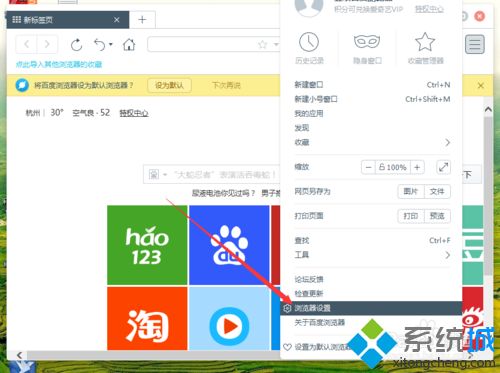Open the undo history dropdown arrow
Image resolution: width=500 pixels, height=373 pixels.
coord(111,44)
